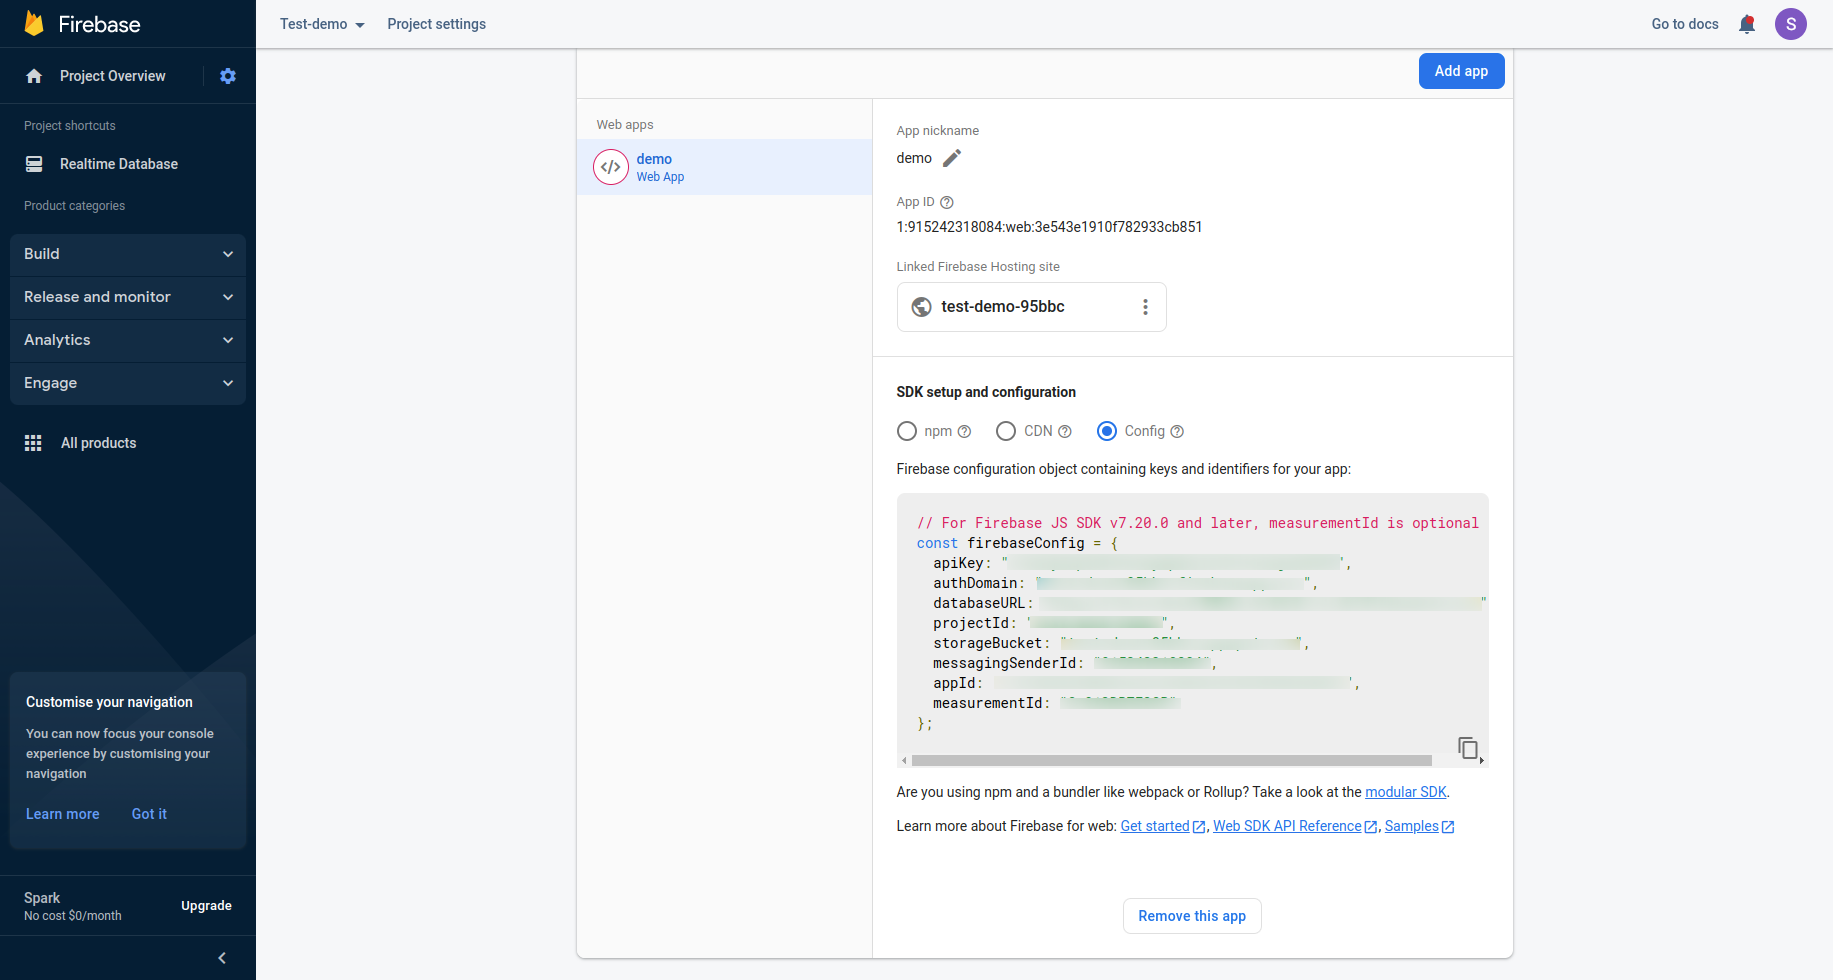
Task: Click the Add app button
Action: (x=1461, y=71)
